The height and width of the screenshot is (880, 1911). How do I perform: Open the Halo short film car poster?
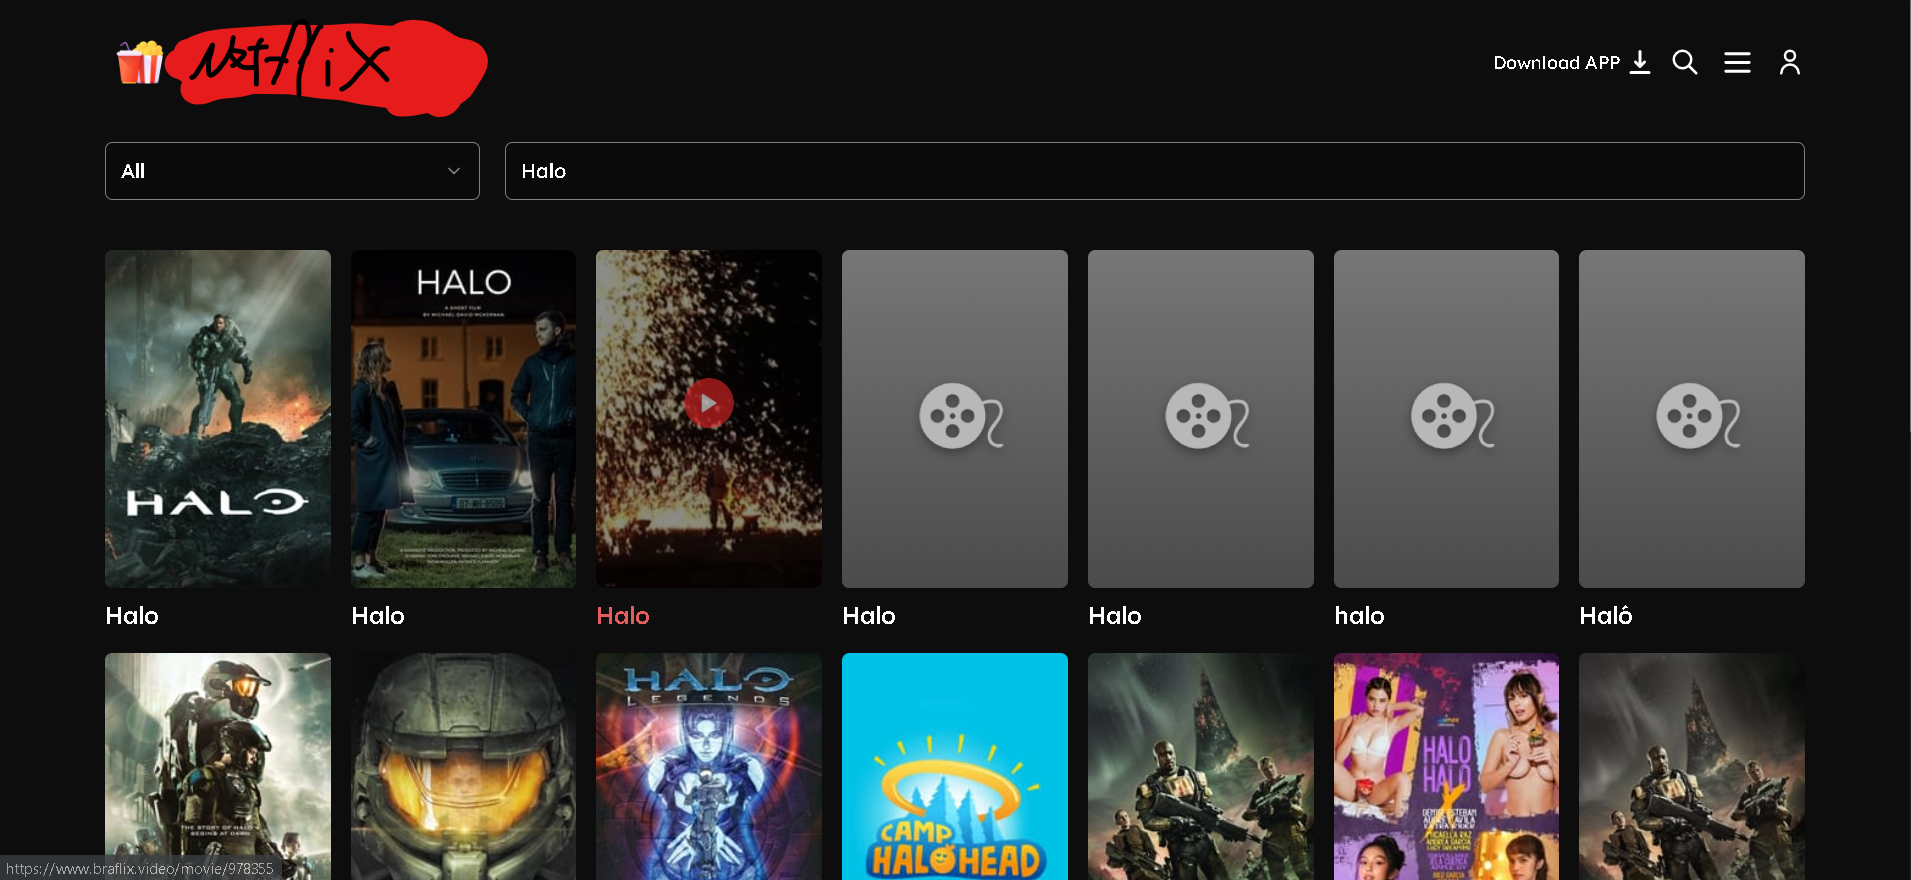pyautogui.click(x=463, y=418)
